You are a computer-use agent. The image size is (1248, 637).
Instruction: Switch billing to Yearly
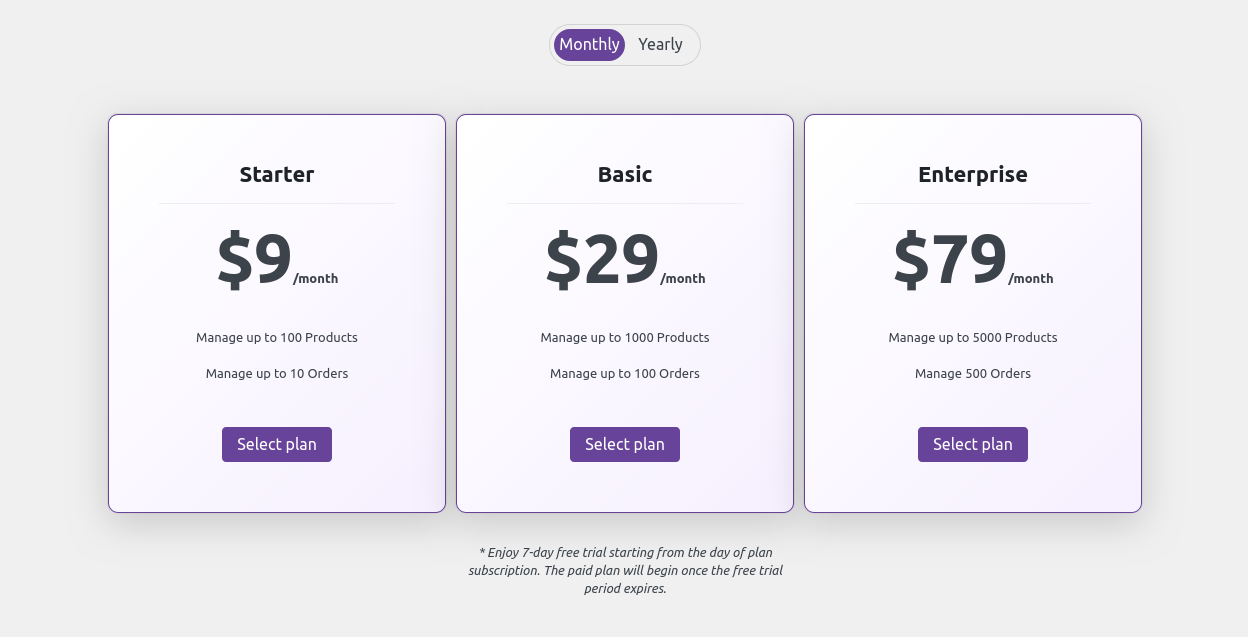(660, 44)
